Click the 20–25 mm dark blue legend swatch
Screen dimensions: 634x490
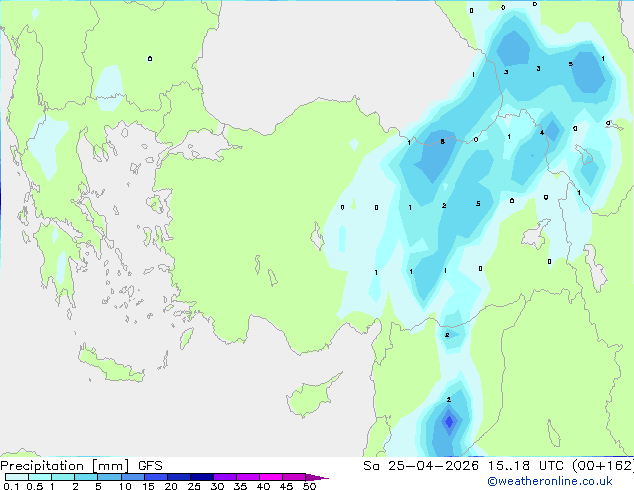(x=178, y=477)
